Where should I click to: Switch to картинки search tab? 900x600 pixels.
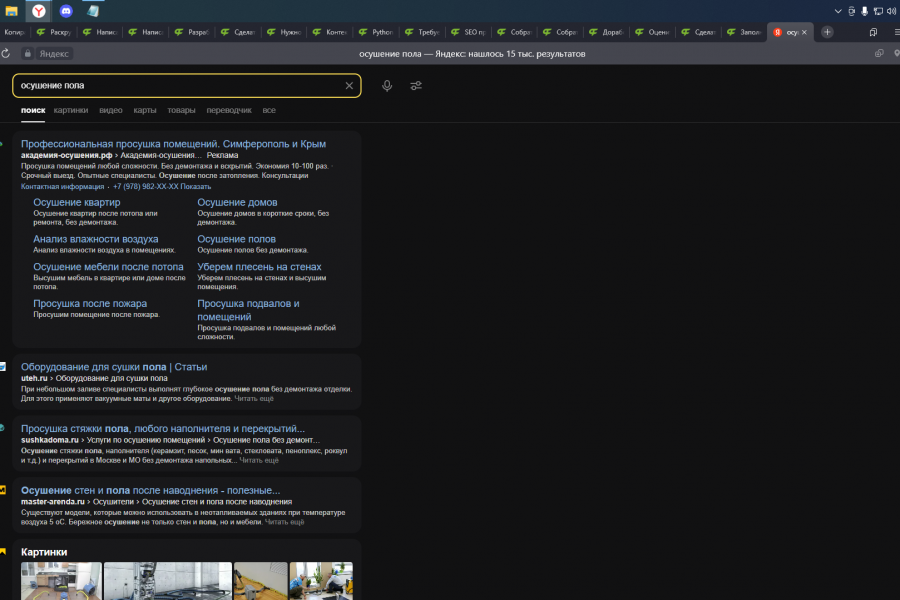(x=71, y=110)
